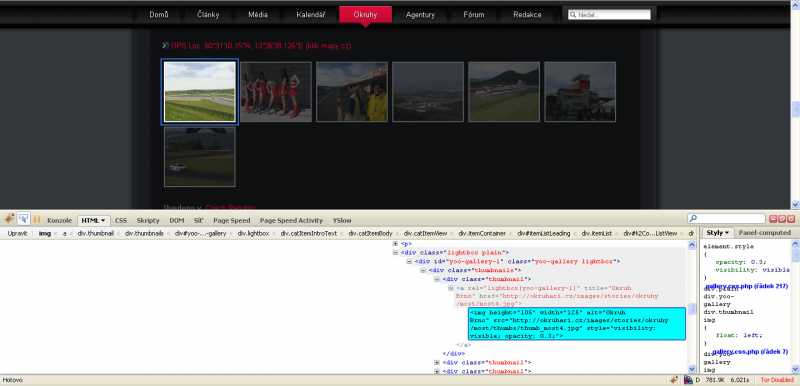Image resolution: width=800 pixels, height=386 pixels.
Task: Click the website Hledat search field
Action: click(609, 15)
